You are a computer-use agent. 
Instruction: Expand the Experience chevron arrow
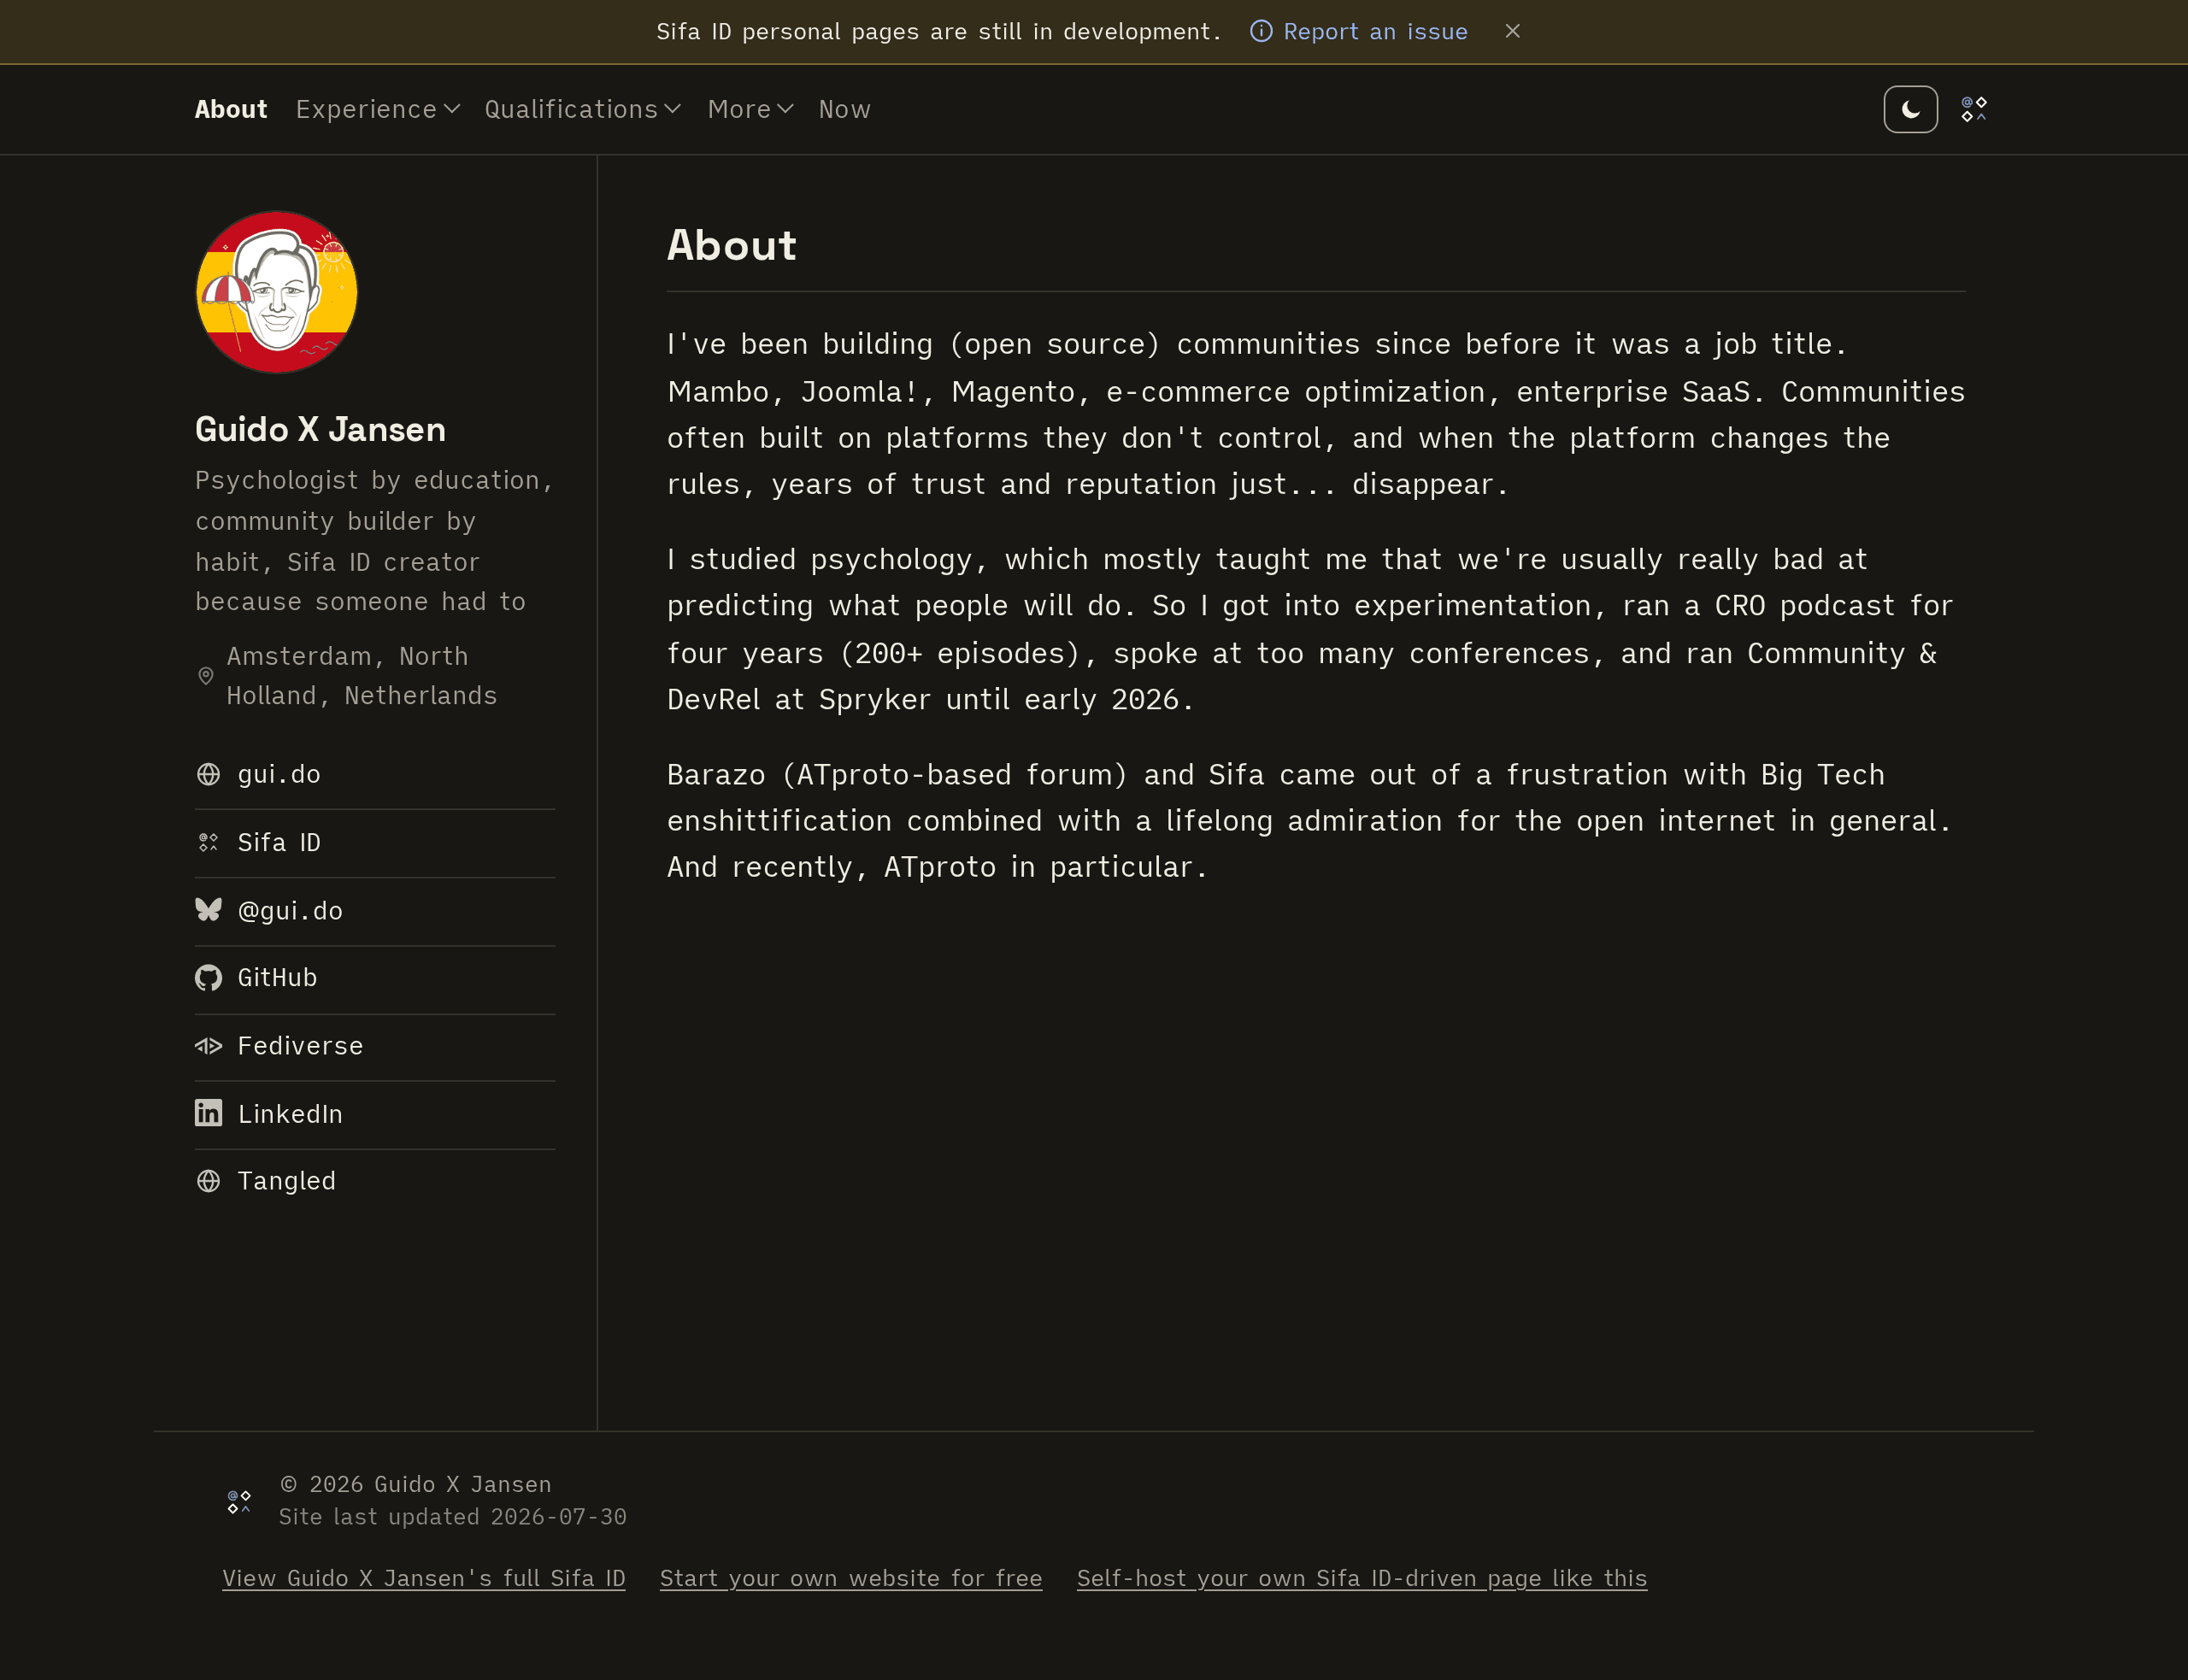click(x=452, y=109)
